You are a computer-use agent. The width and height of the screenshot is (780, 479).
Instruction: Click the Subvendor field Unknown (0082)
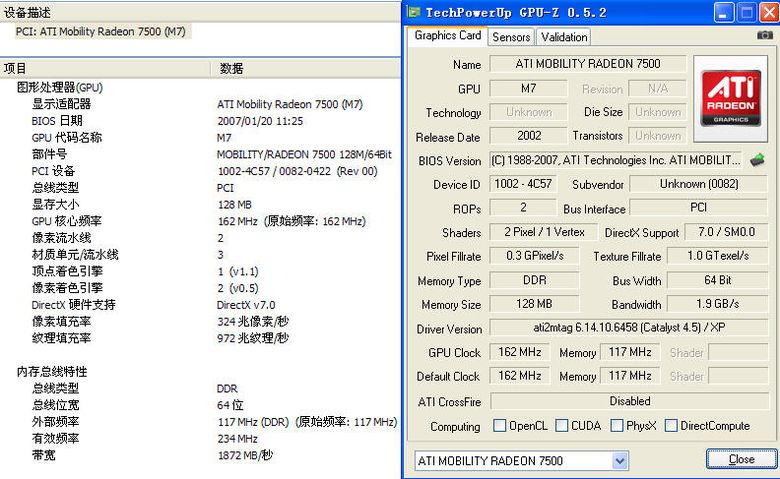[698, 184]
